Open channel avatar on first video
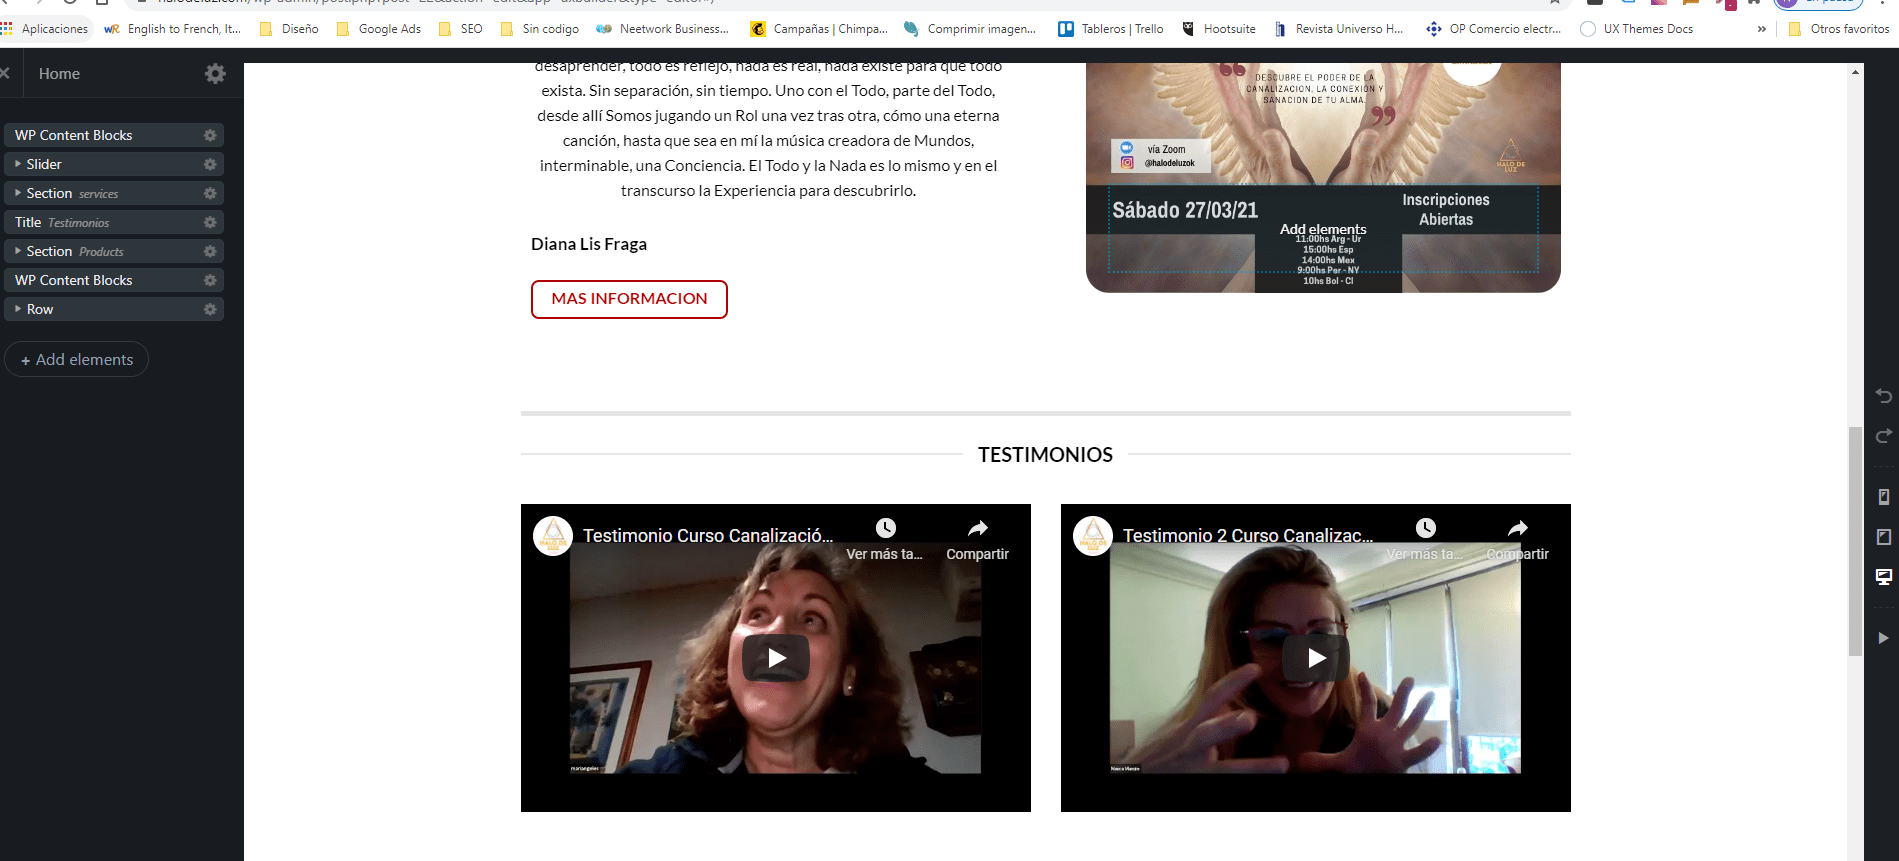The height and width of the screenshot is (861, 1899). (x=553, y=536)
